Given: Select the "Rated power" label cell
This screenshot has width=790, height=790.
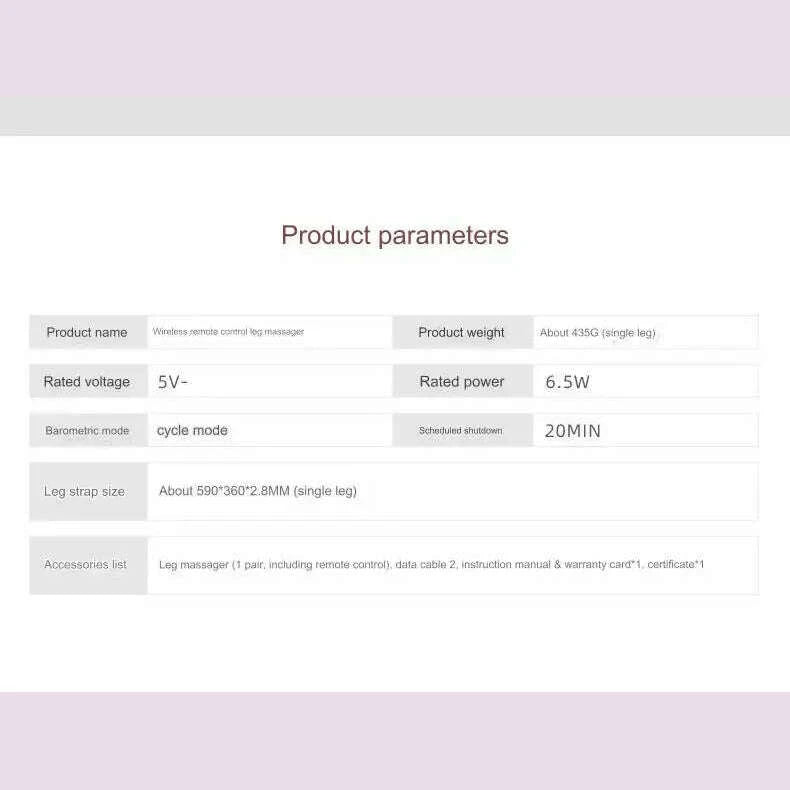Looking at the screenshot, I should [461, 381].
